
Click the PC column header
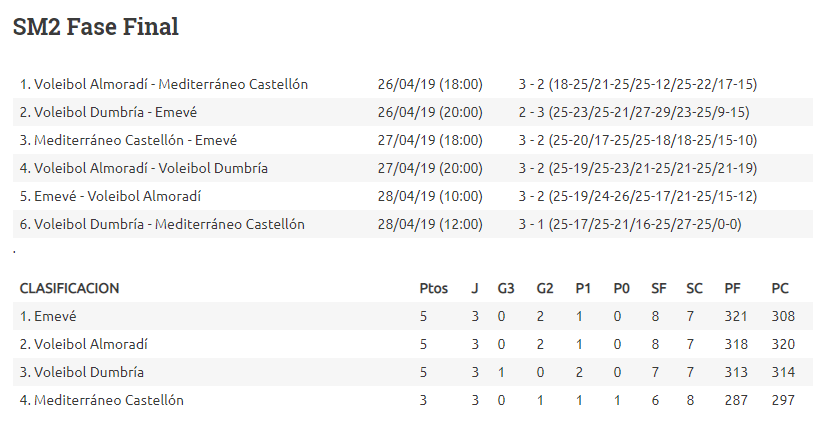pos(781,288)
